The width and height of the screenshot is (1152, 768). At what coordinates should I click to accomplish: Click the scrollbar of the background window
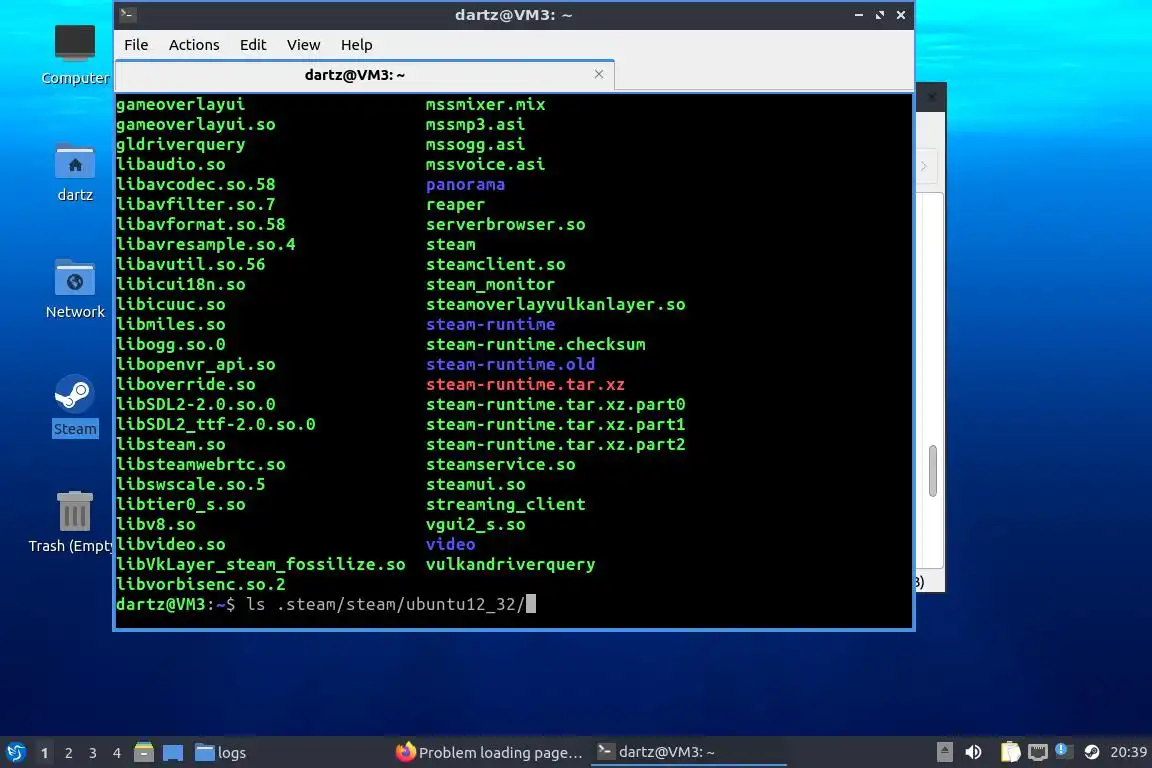[933, 470]
